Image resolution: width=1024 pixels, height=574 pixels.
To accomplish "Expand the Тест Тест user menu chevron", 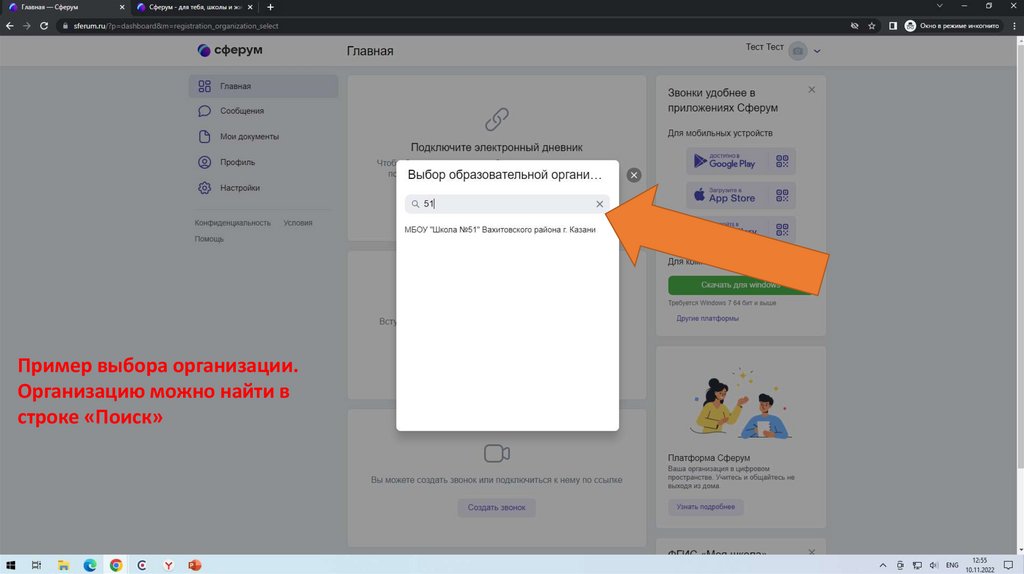I will tap(816, 51).
